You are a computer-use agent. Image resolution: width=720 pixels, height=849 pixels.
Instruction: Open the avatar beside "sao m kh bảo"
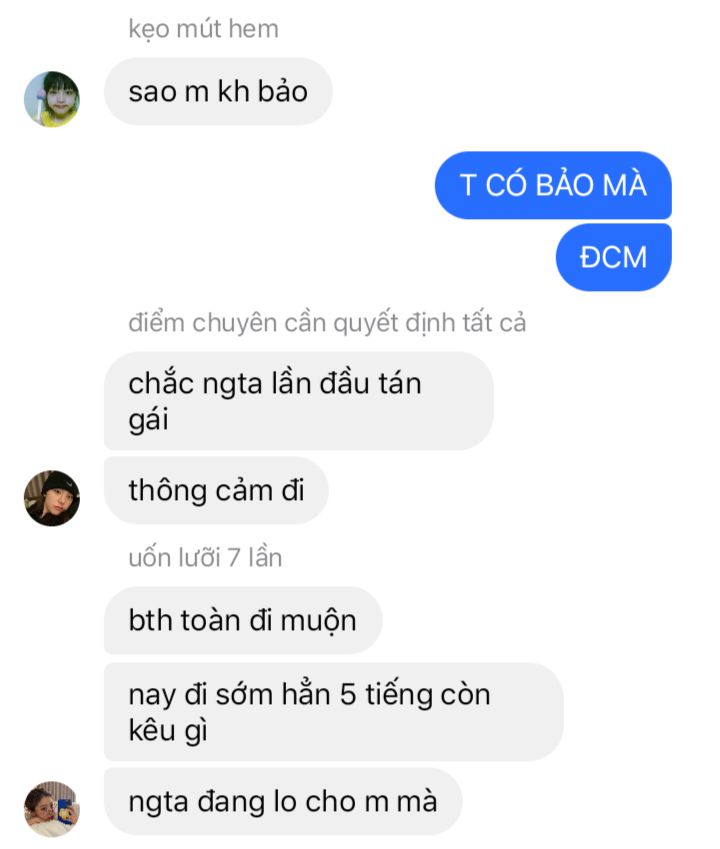(x=51, y=99)
